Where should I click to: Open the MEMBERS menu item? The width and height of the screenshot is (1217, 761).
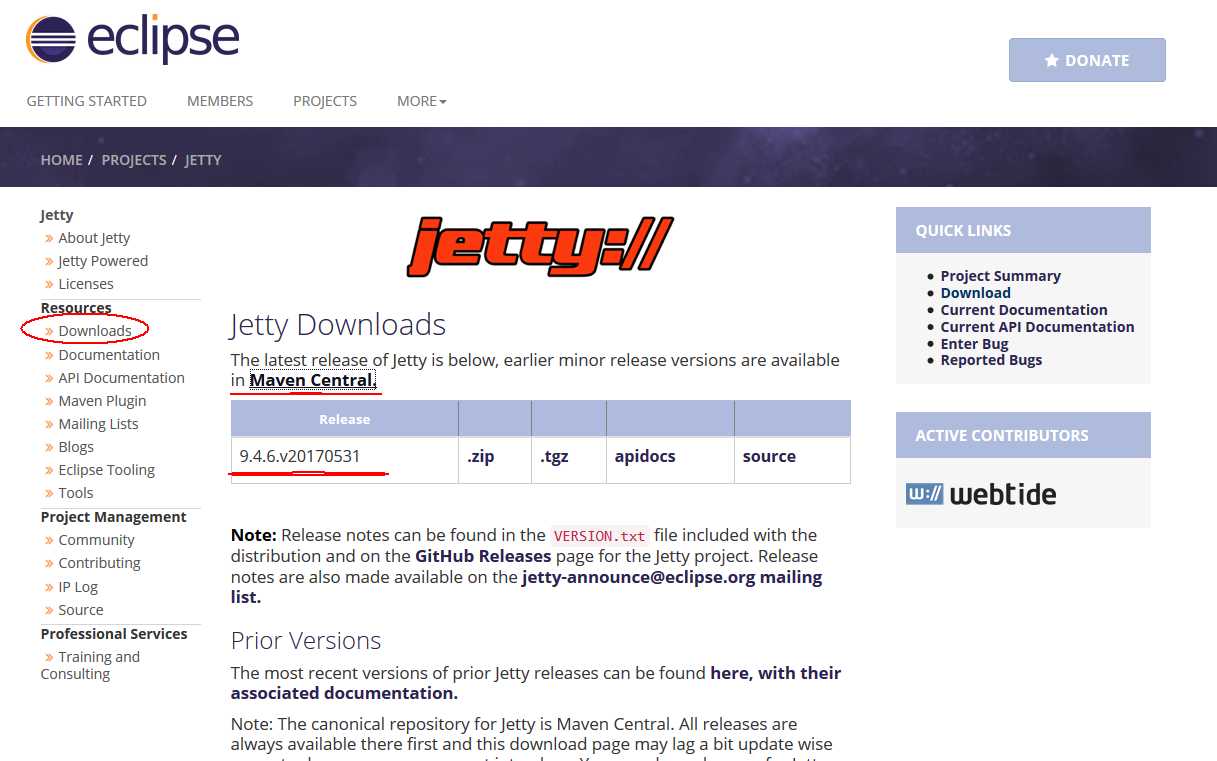tap(220, 101)
